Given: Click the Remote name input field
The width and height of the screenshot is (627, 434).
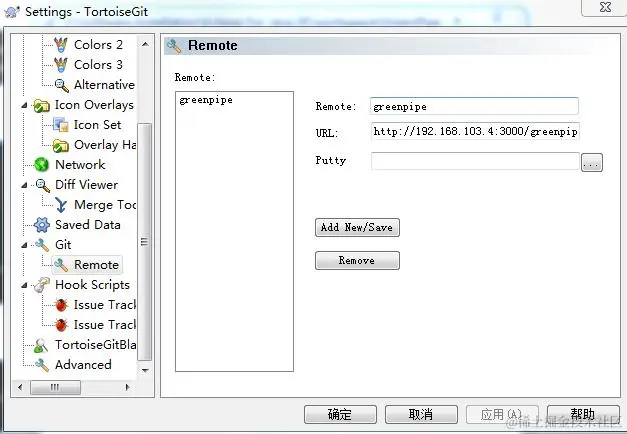Looking at the screenshot, I should [474, 106].
